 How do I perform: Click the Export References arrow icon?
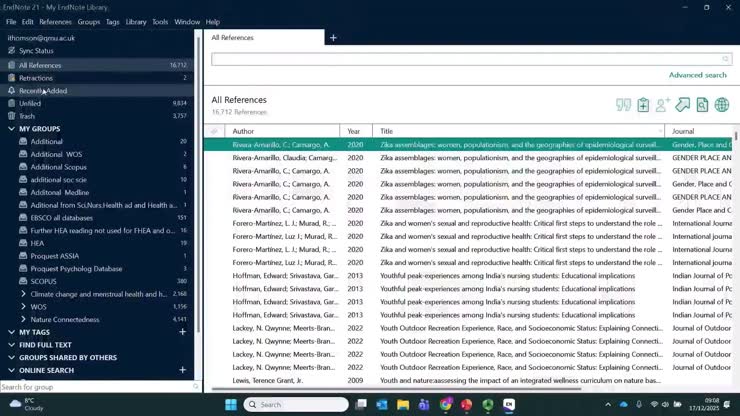pyautogui.click(x=682, y=105)
